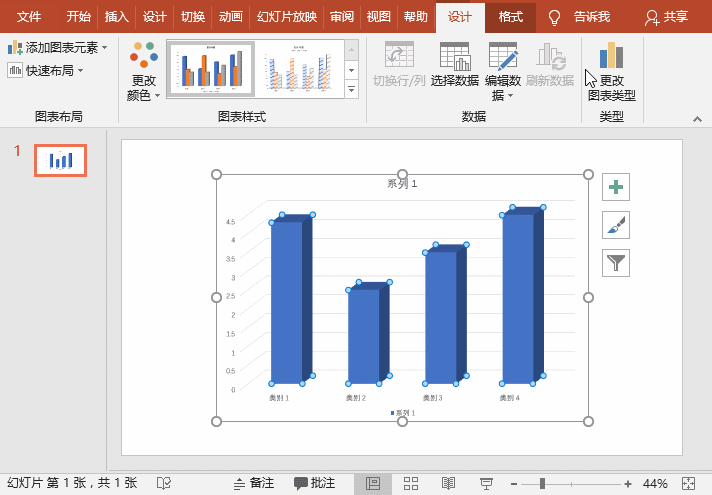This screenshot has height=495, width=712.
Task: Select the second hatched chart style thumbnail
Action: (299, 69)
